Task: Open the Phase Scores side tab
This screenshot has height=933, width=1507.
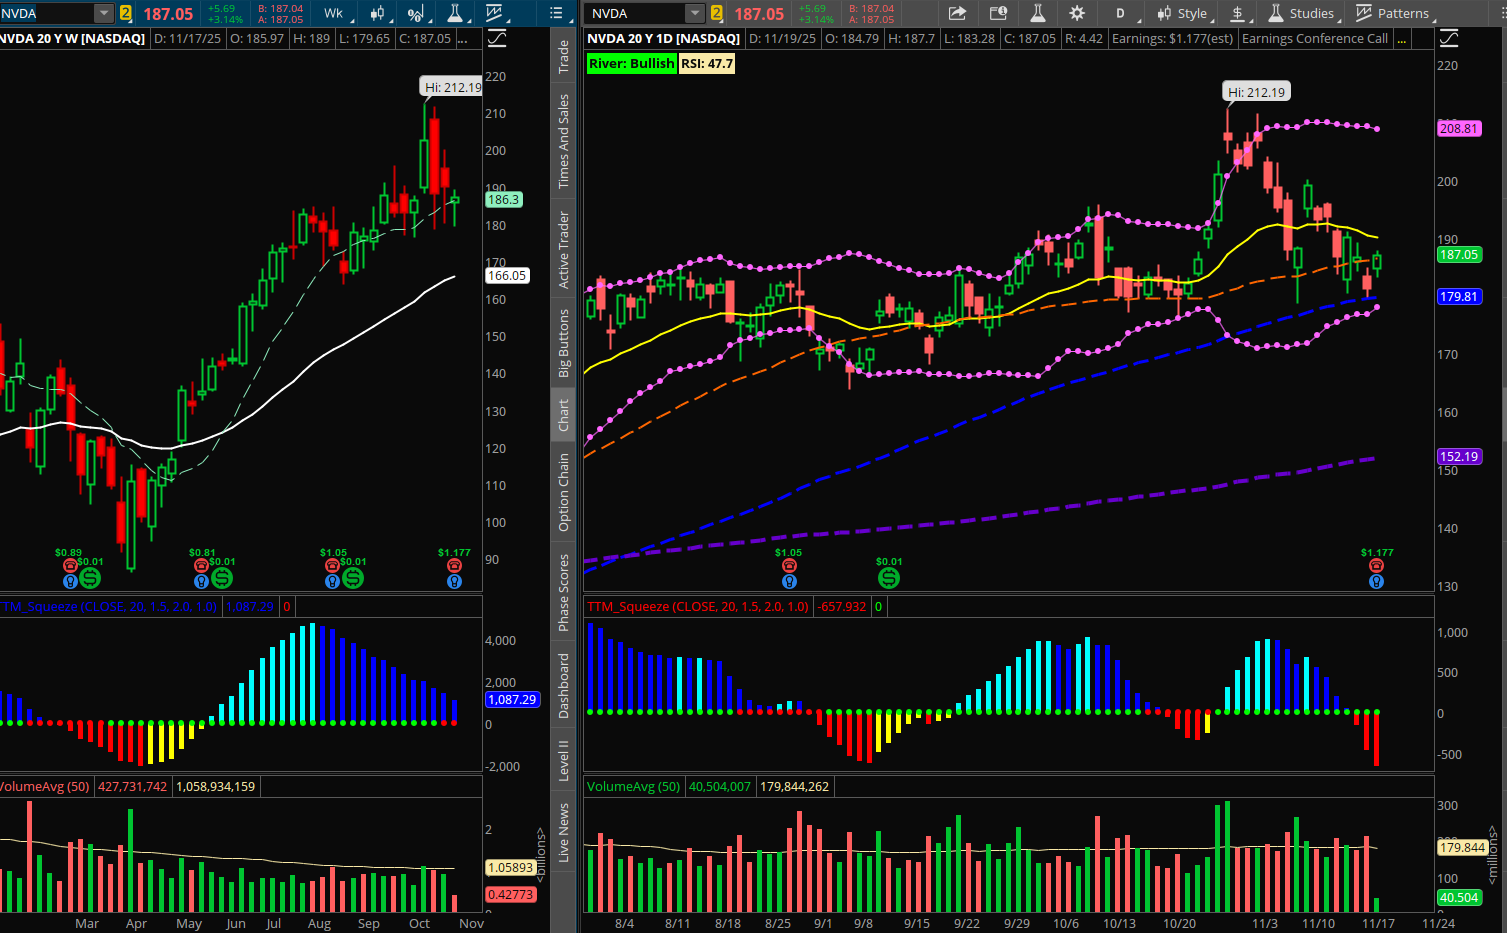Action: tap(564, 593)
